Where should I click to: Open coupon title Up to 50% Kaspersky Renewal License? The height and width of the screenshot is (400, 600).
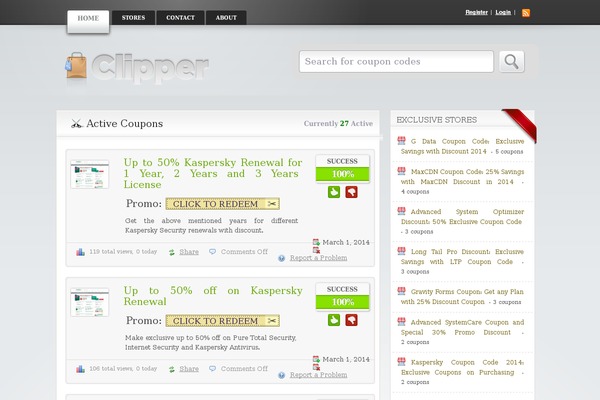[x=213, y=173]
